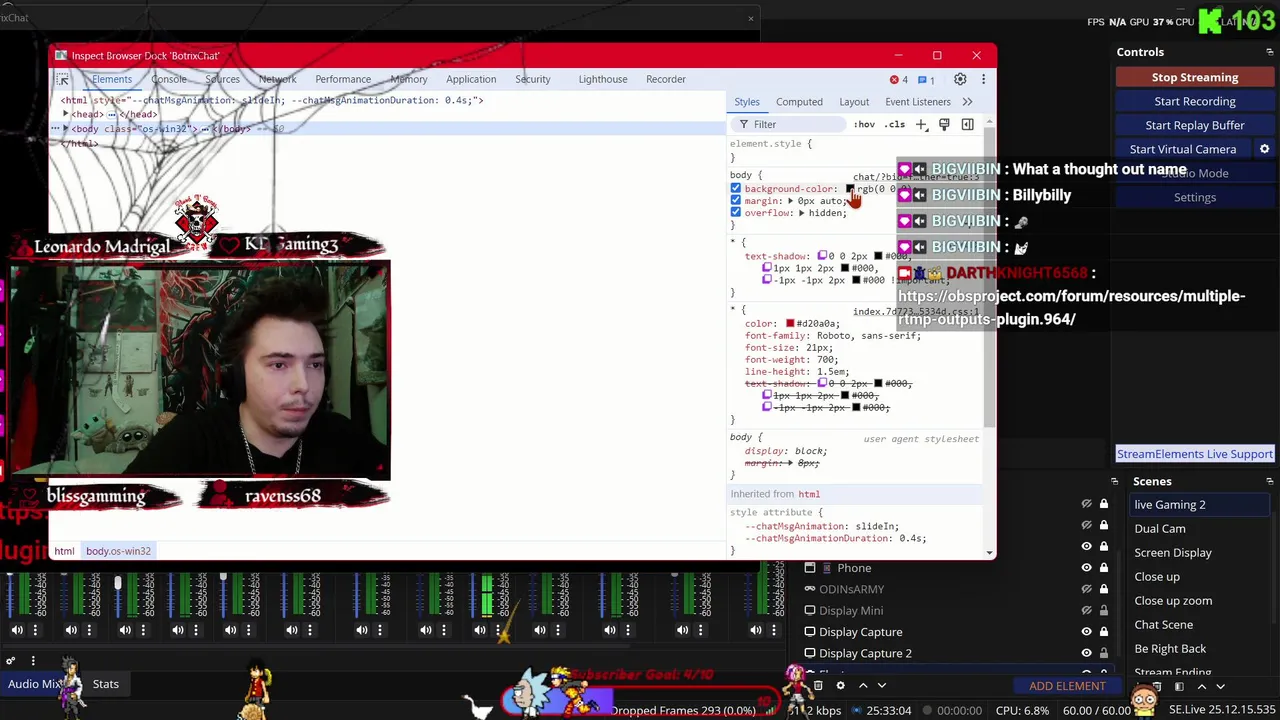
Task: Open settings gear beside Start Virtual Camera
Action: (1264, 149)
